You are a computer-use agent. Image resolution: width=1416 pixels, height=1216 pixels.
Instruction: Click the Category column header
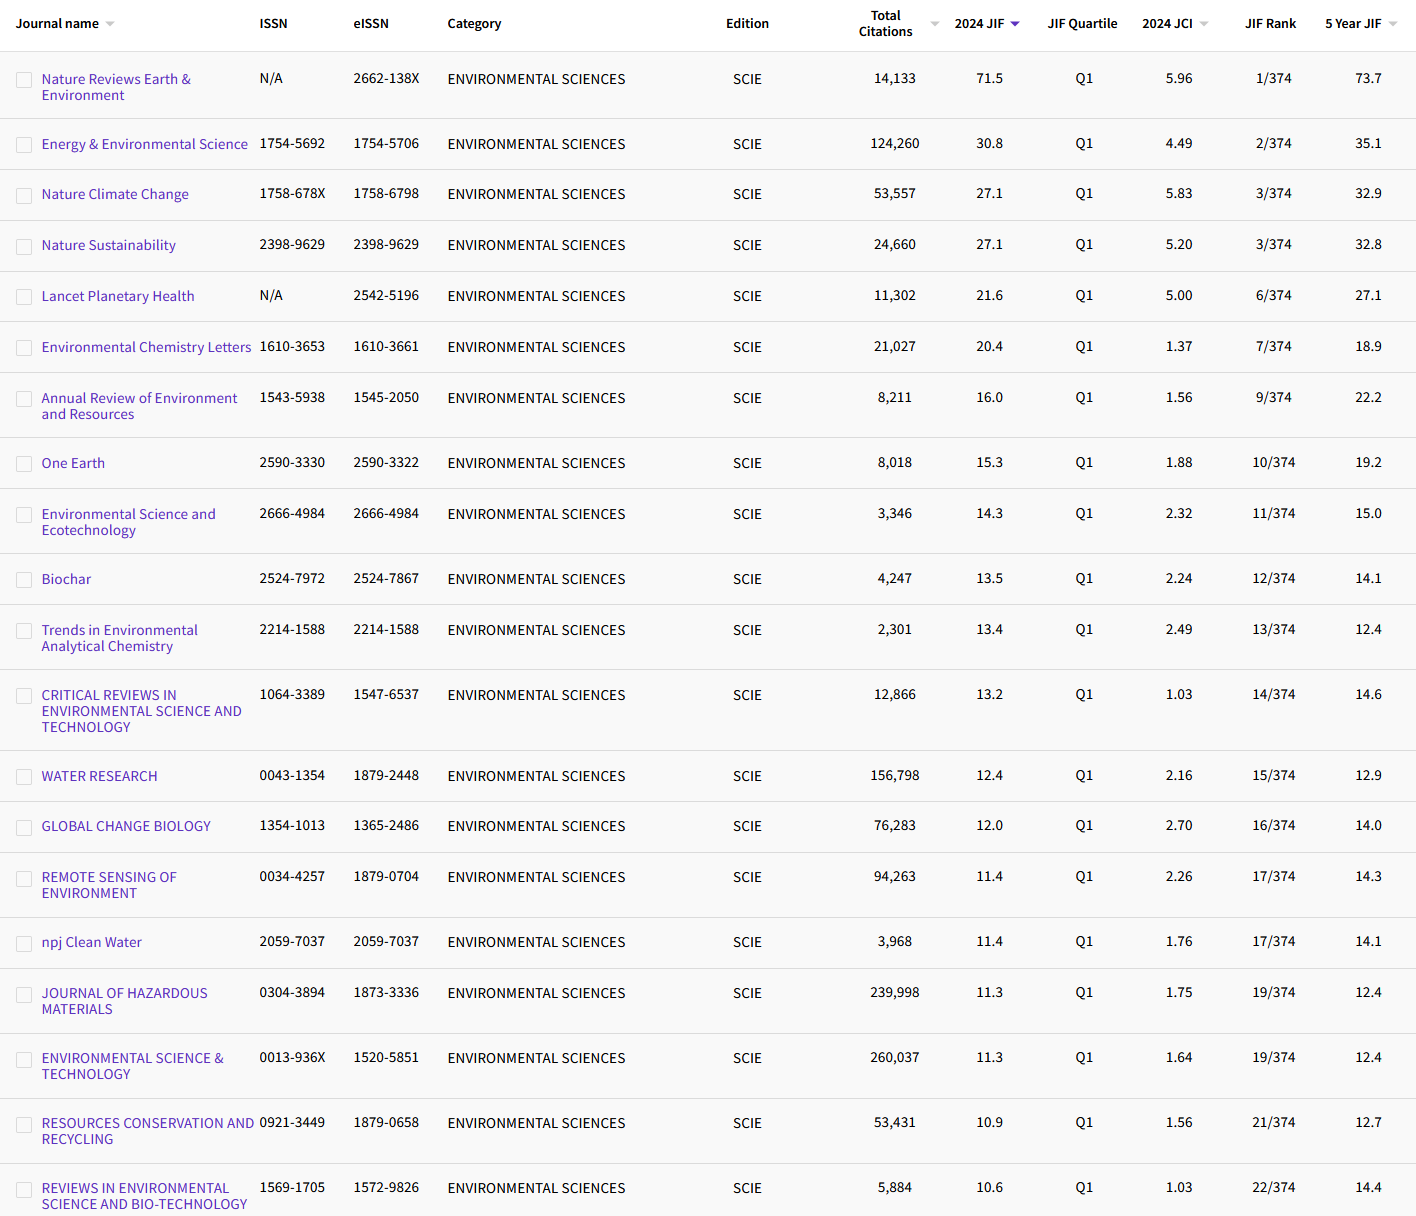(474, 24)
